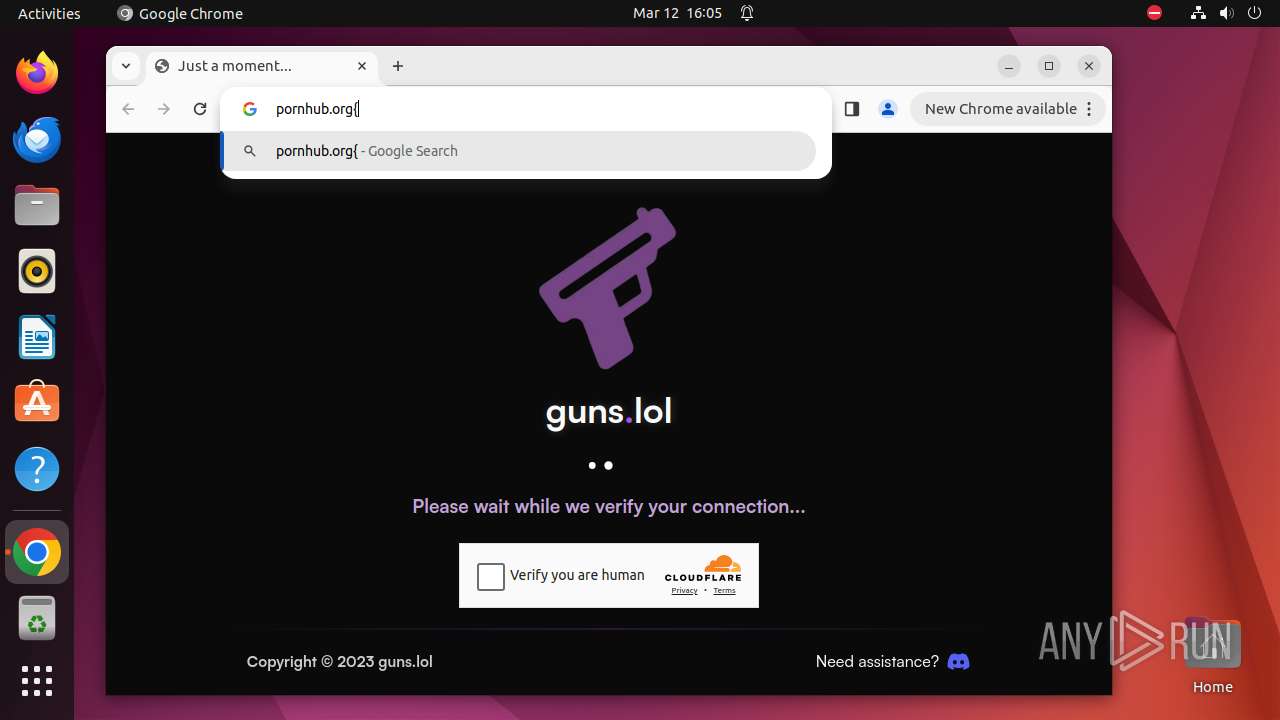
Task: Click the guns.lol title text
Action: point(609,411)
